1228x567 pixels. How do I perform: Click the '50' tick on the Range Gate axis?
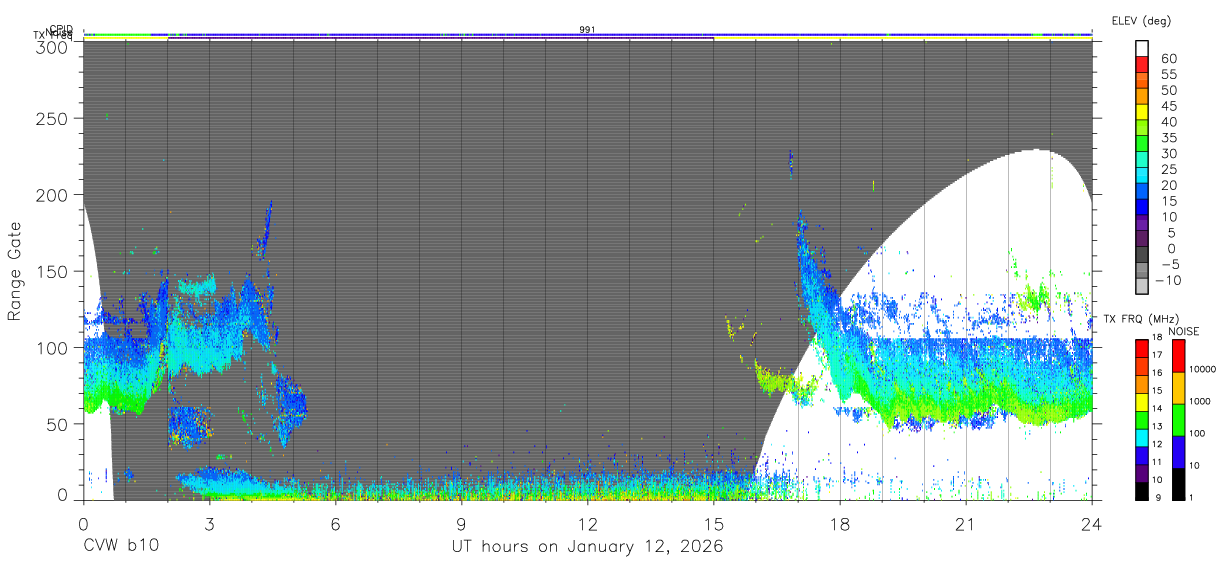tap(58, 423)
